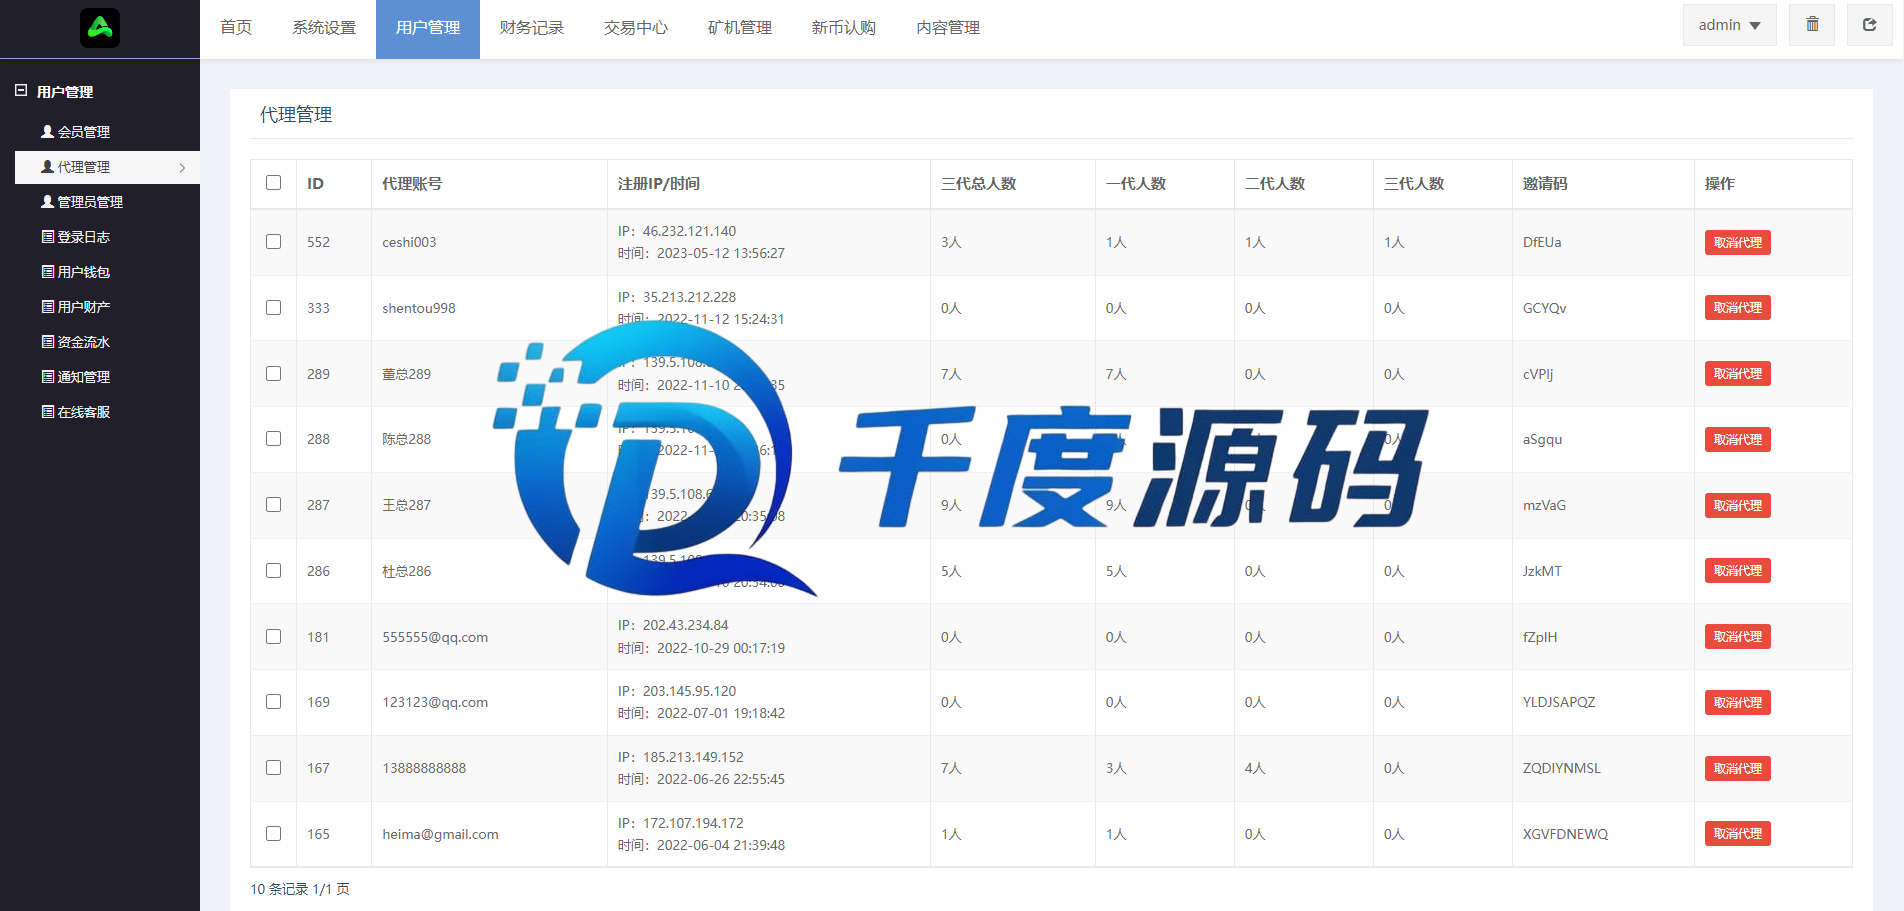Click the list icon beside 在线客服
1904x911 pixels.
click(x=48, y=412)
